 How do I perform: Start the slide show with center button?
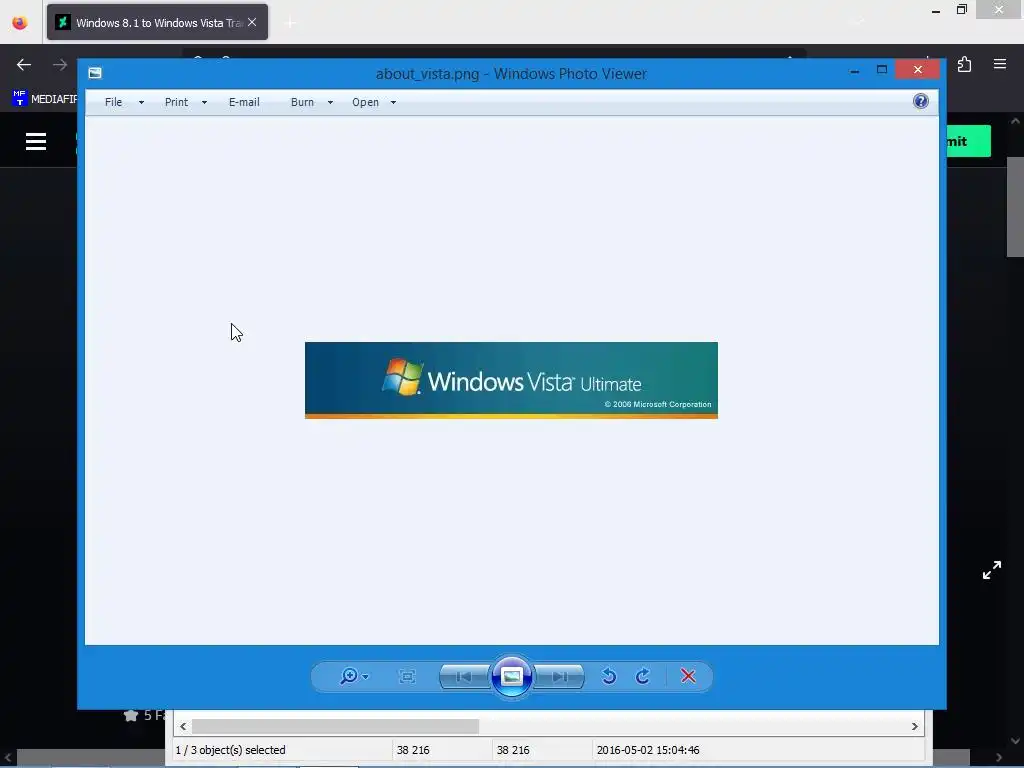512,677
